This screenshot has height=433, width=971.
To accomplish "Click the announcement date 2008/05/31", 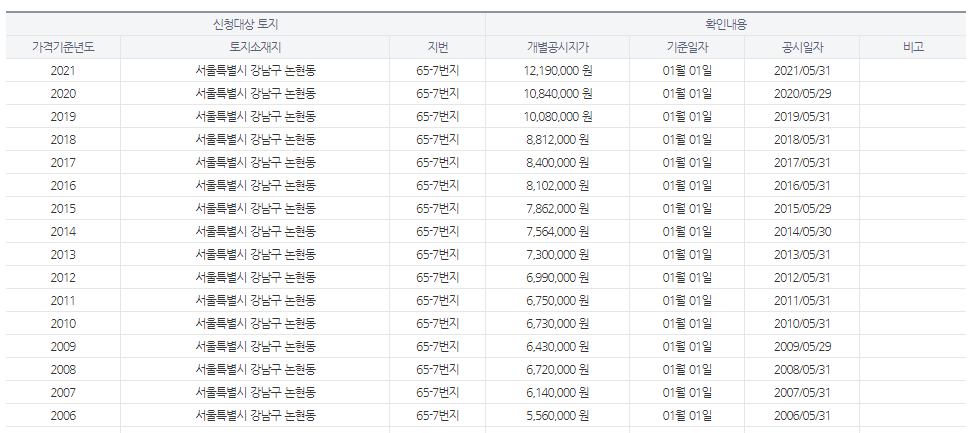I will click(x=802, y=370).
